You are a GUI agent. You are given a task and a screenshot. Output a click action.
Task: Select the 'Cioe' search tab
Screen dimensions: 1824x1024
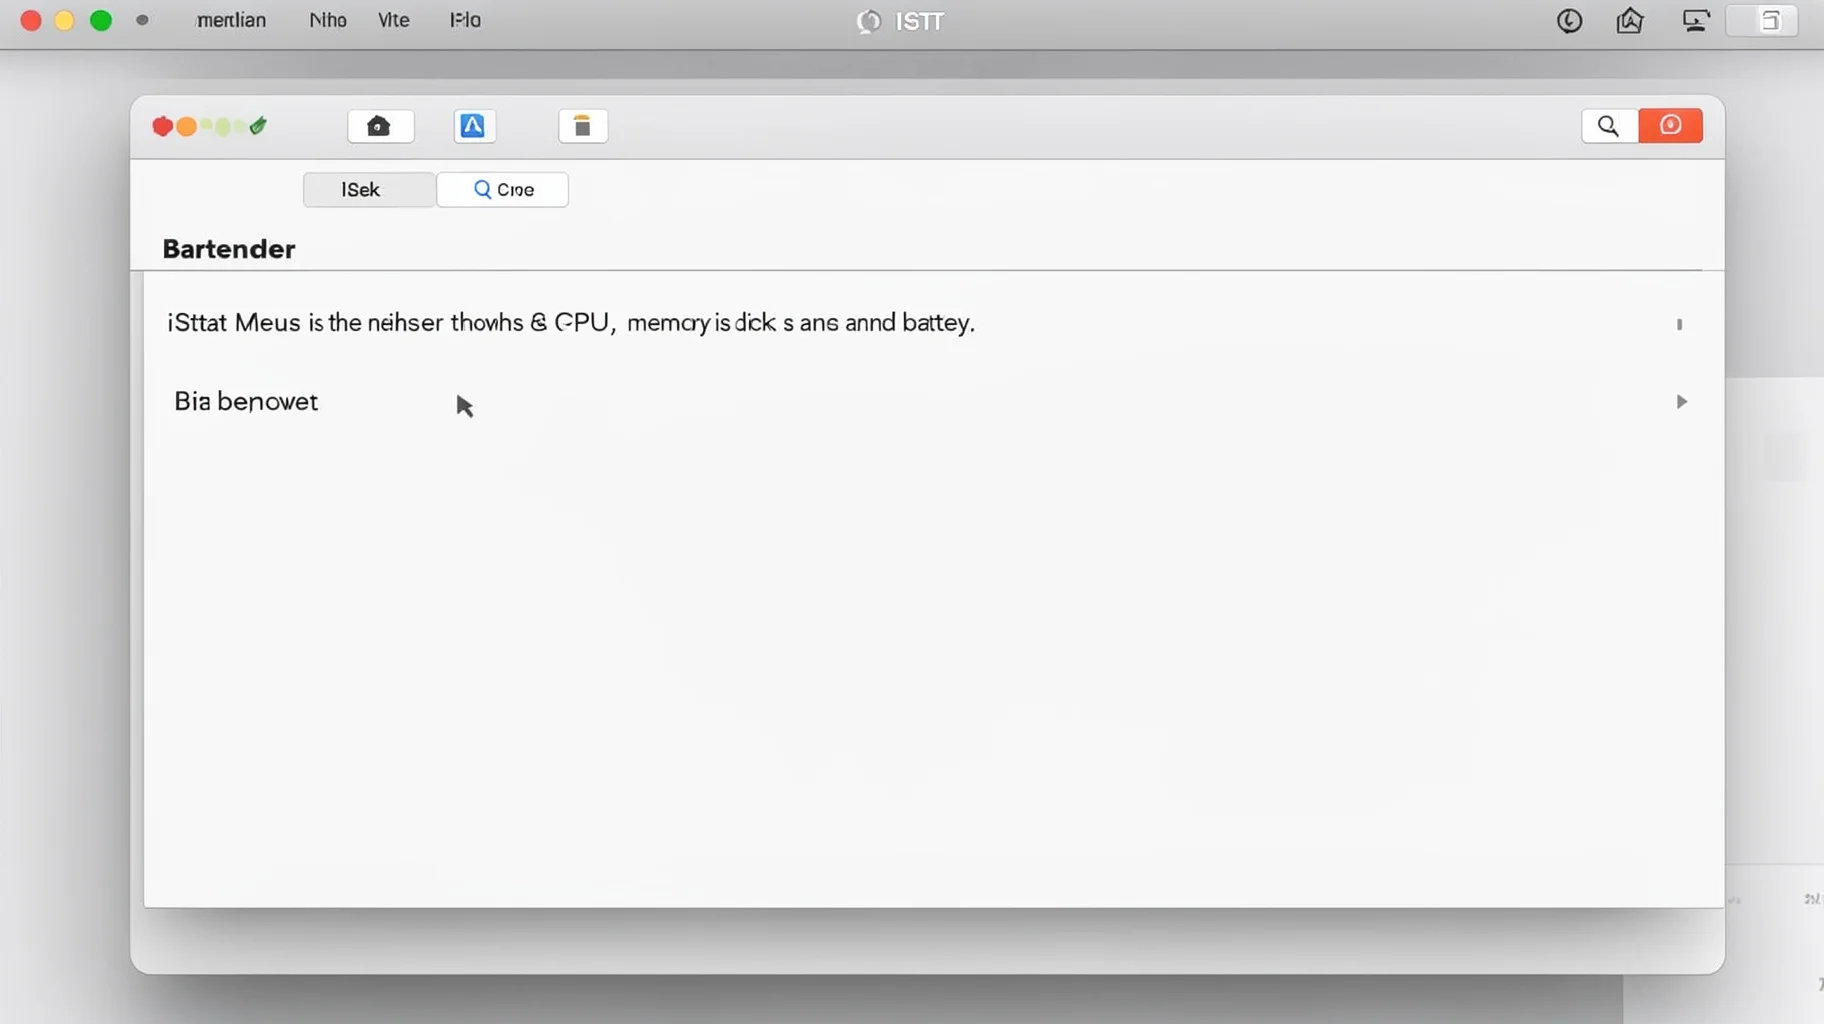[x=503, y=190]
